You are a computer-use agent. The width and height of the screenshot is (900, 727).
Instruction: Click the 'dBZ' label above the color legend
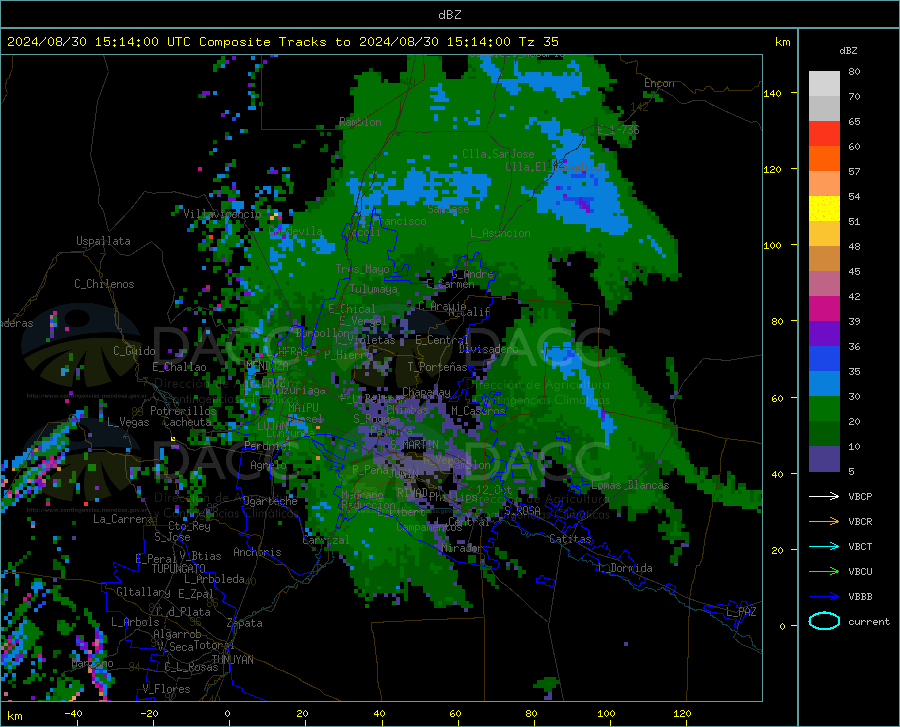click(848, 50)
